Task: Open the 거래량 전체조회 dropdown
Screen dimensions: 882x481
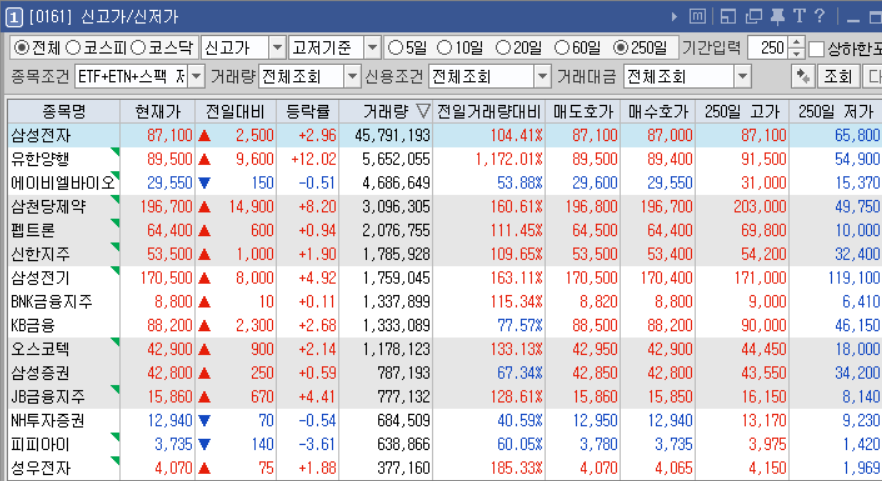Action: (x=352, y=77)
